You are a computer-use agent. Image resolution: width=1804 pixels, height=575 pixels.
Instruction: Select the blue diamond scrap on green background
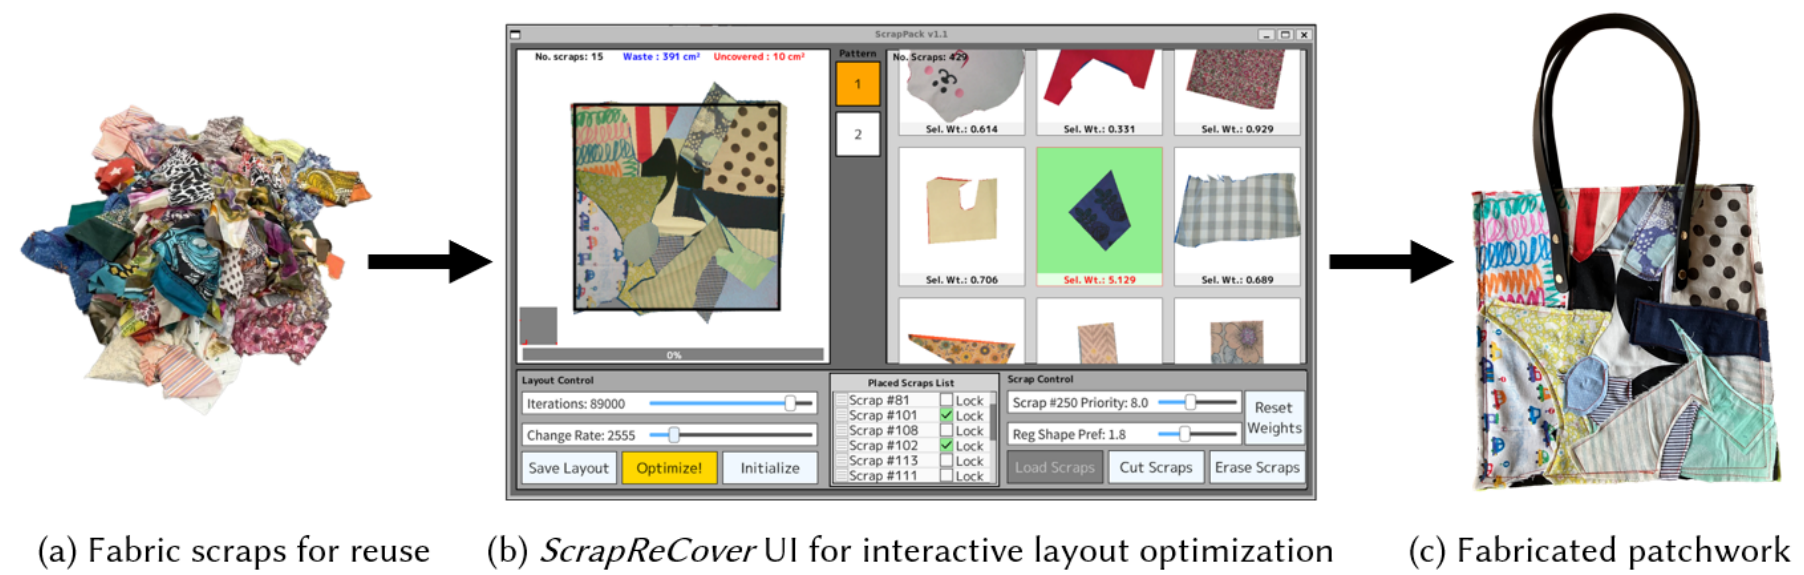pos(1099,211)
